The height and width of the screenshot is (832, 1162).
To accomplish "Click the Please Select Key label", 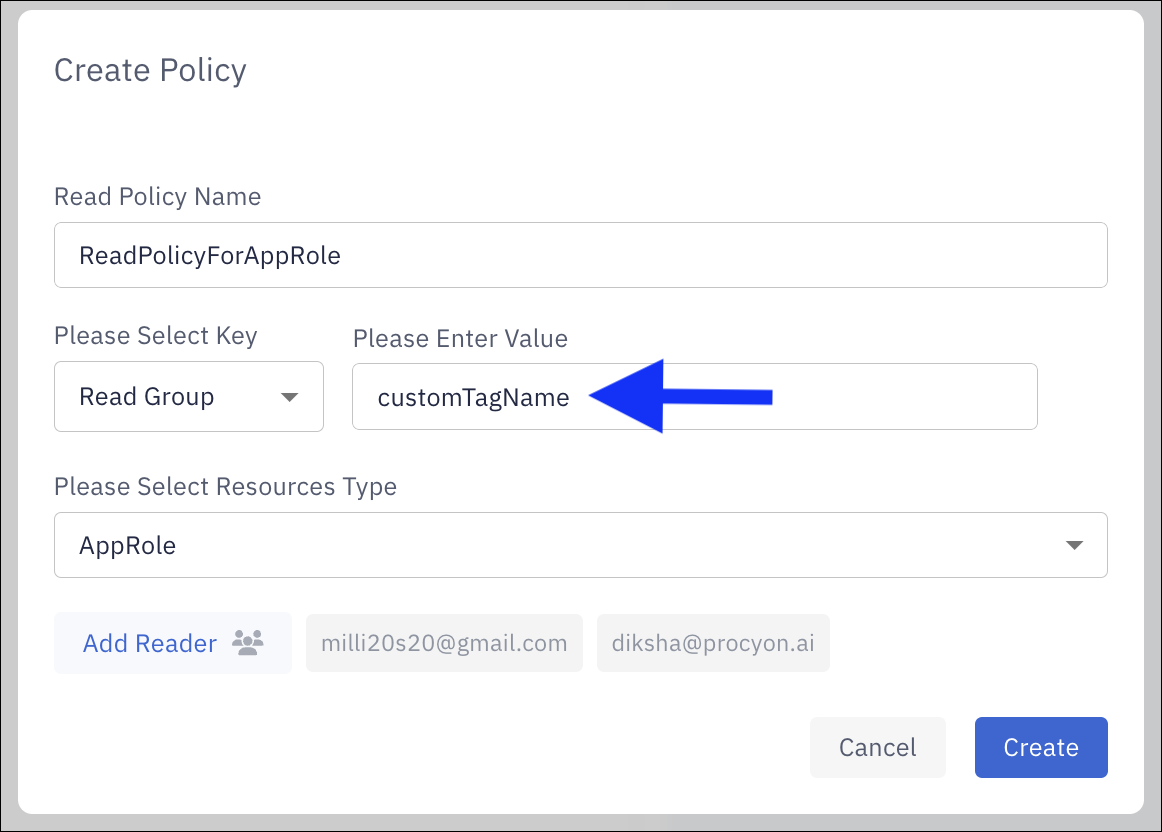I will [156, 336].
